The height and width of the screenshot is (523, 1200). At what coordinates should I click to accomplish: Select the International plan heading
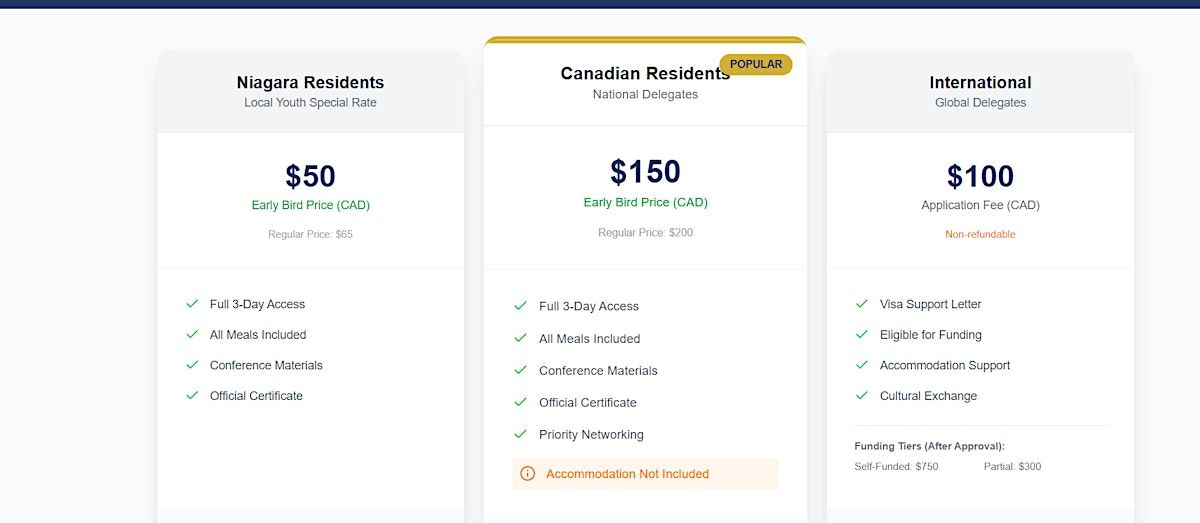pyautogui.click(x=980, y=83)
